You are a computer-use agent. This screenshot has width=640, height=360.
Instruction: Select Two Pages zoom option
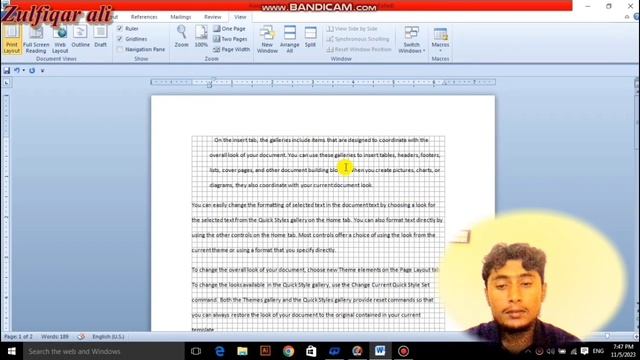point(230,39)
